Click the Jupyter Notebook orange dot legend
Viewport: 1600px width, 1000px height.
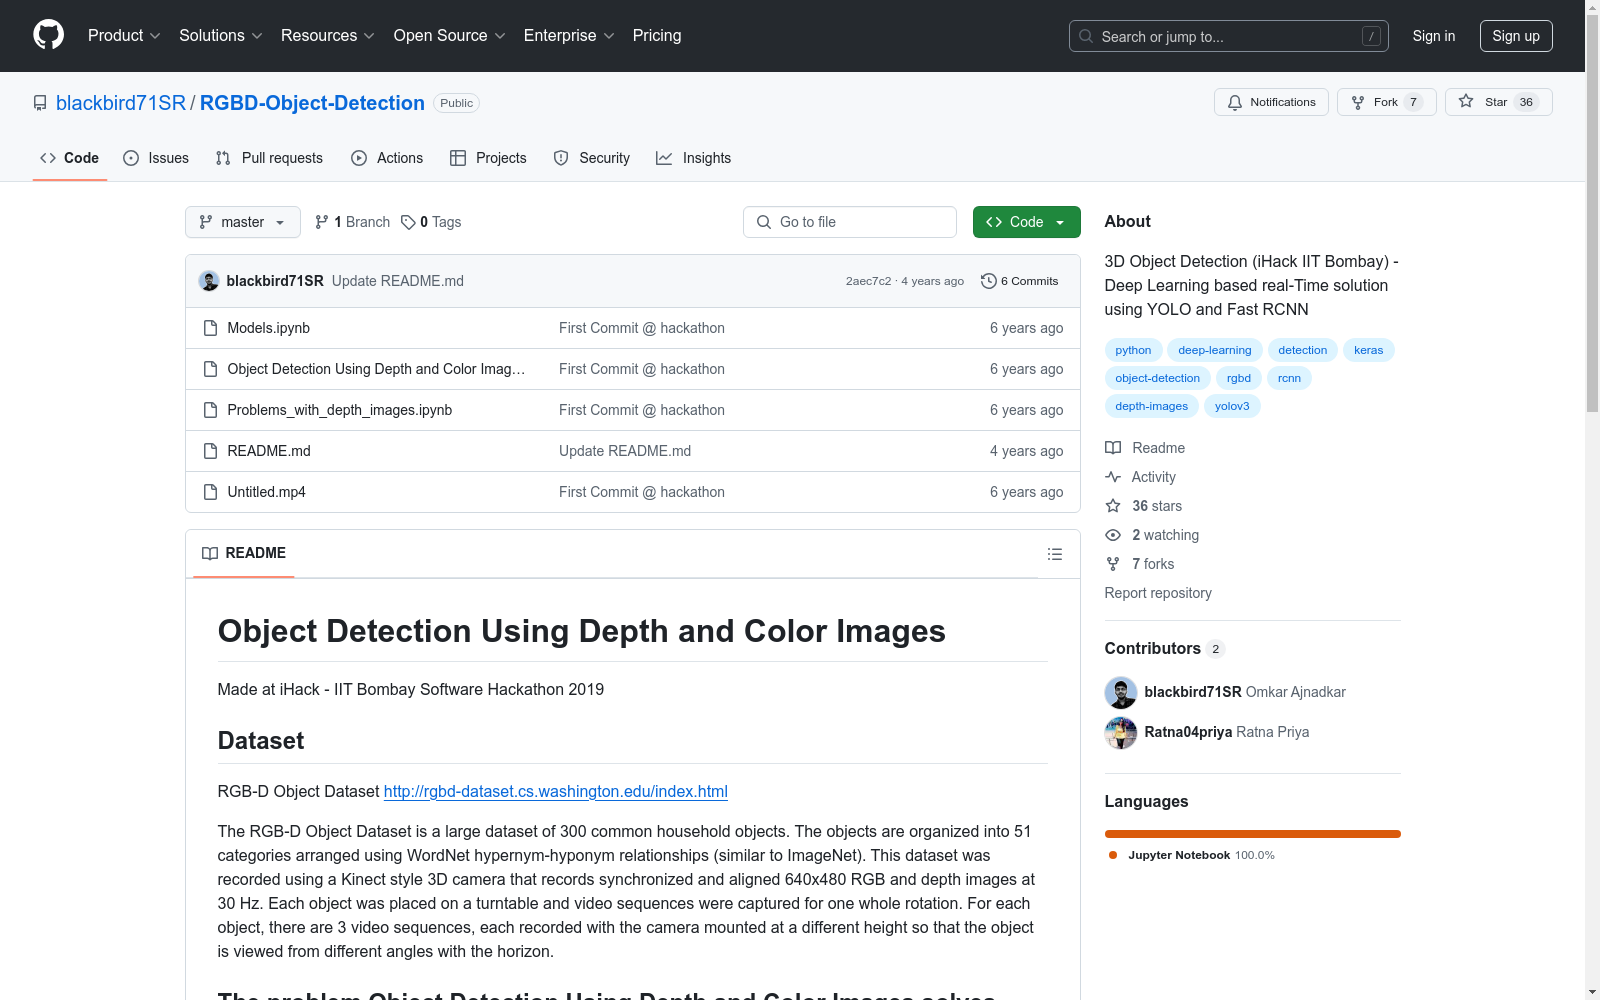(x=1113, y=855)
